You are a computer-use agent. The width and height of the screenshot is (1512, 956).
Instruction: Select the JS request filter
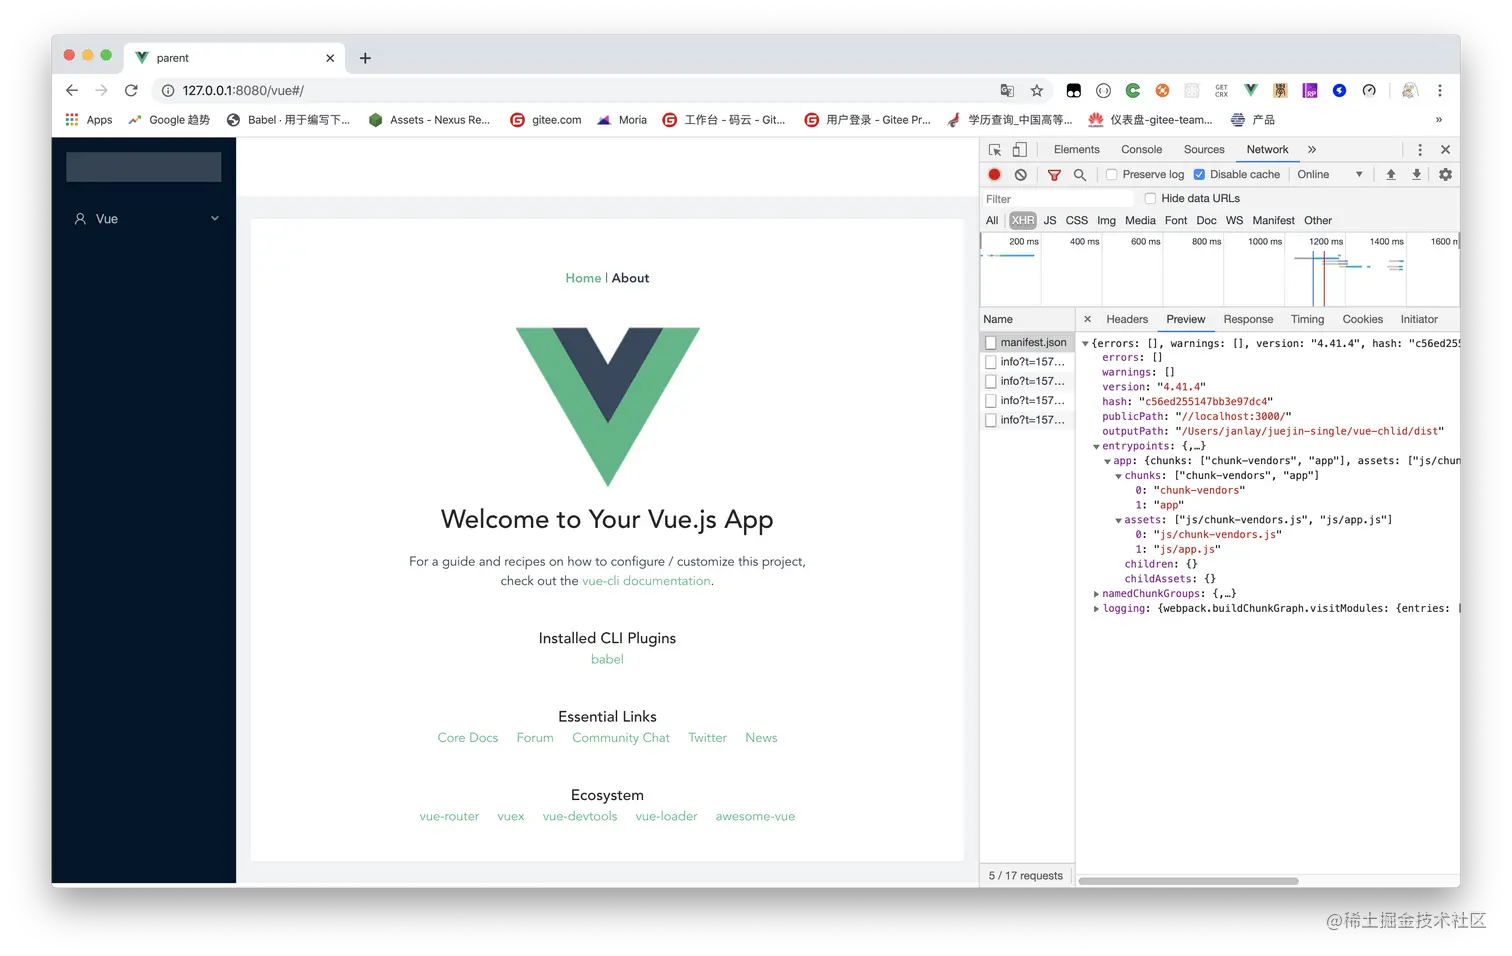pos(1050,221)
